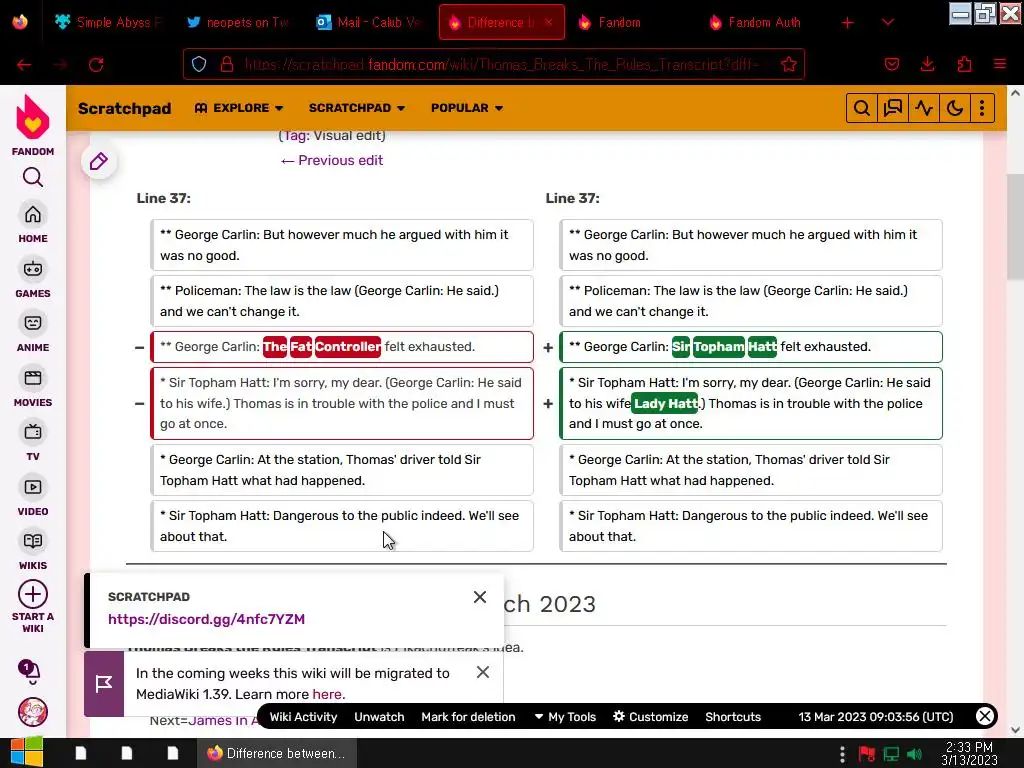Screen dimensions: 1024x768
Task: Click Unwatch in bottom toolbar
Action: click(379, 717)
